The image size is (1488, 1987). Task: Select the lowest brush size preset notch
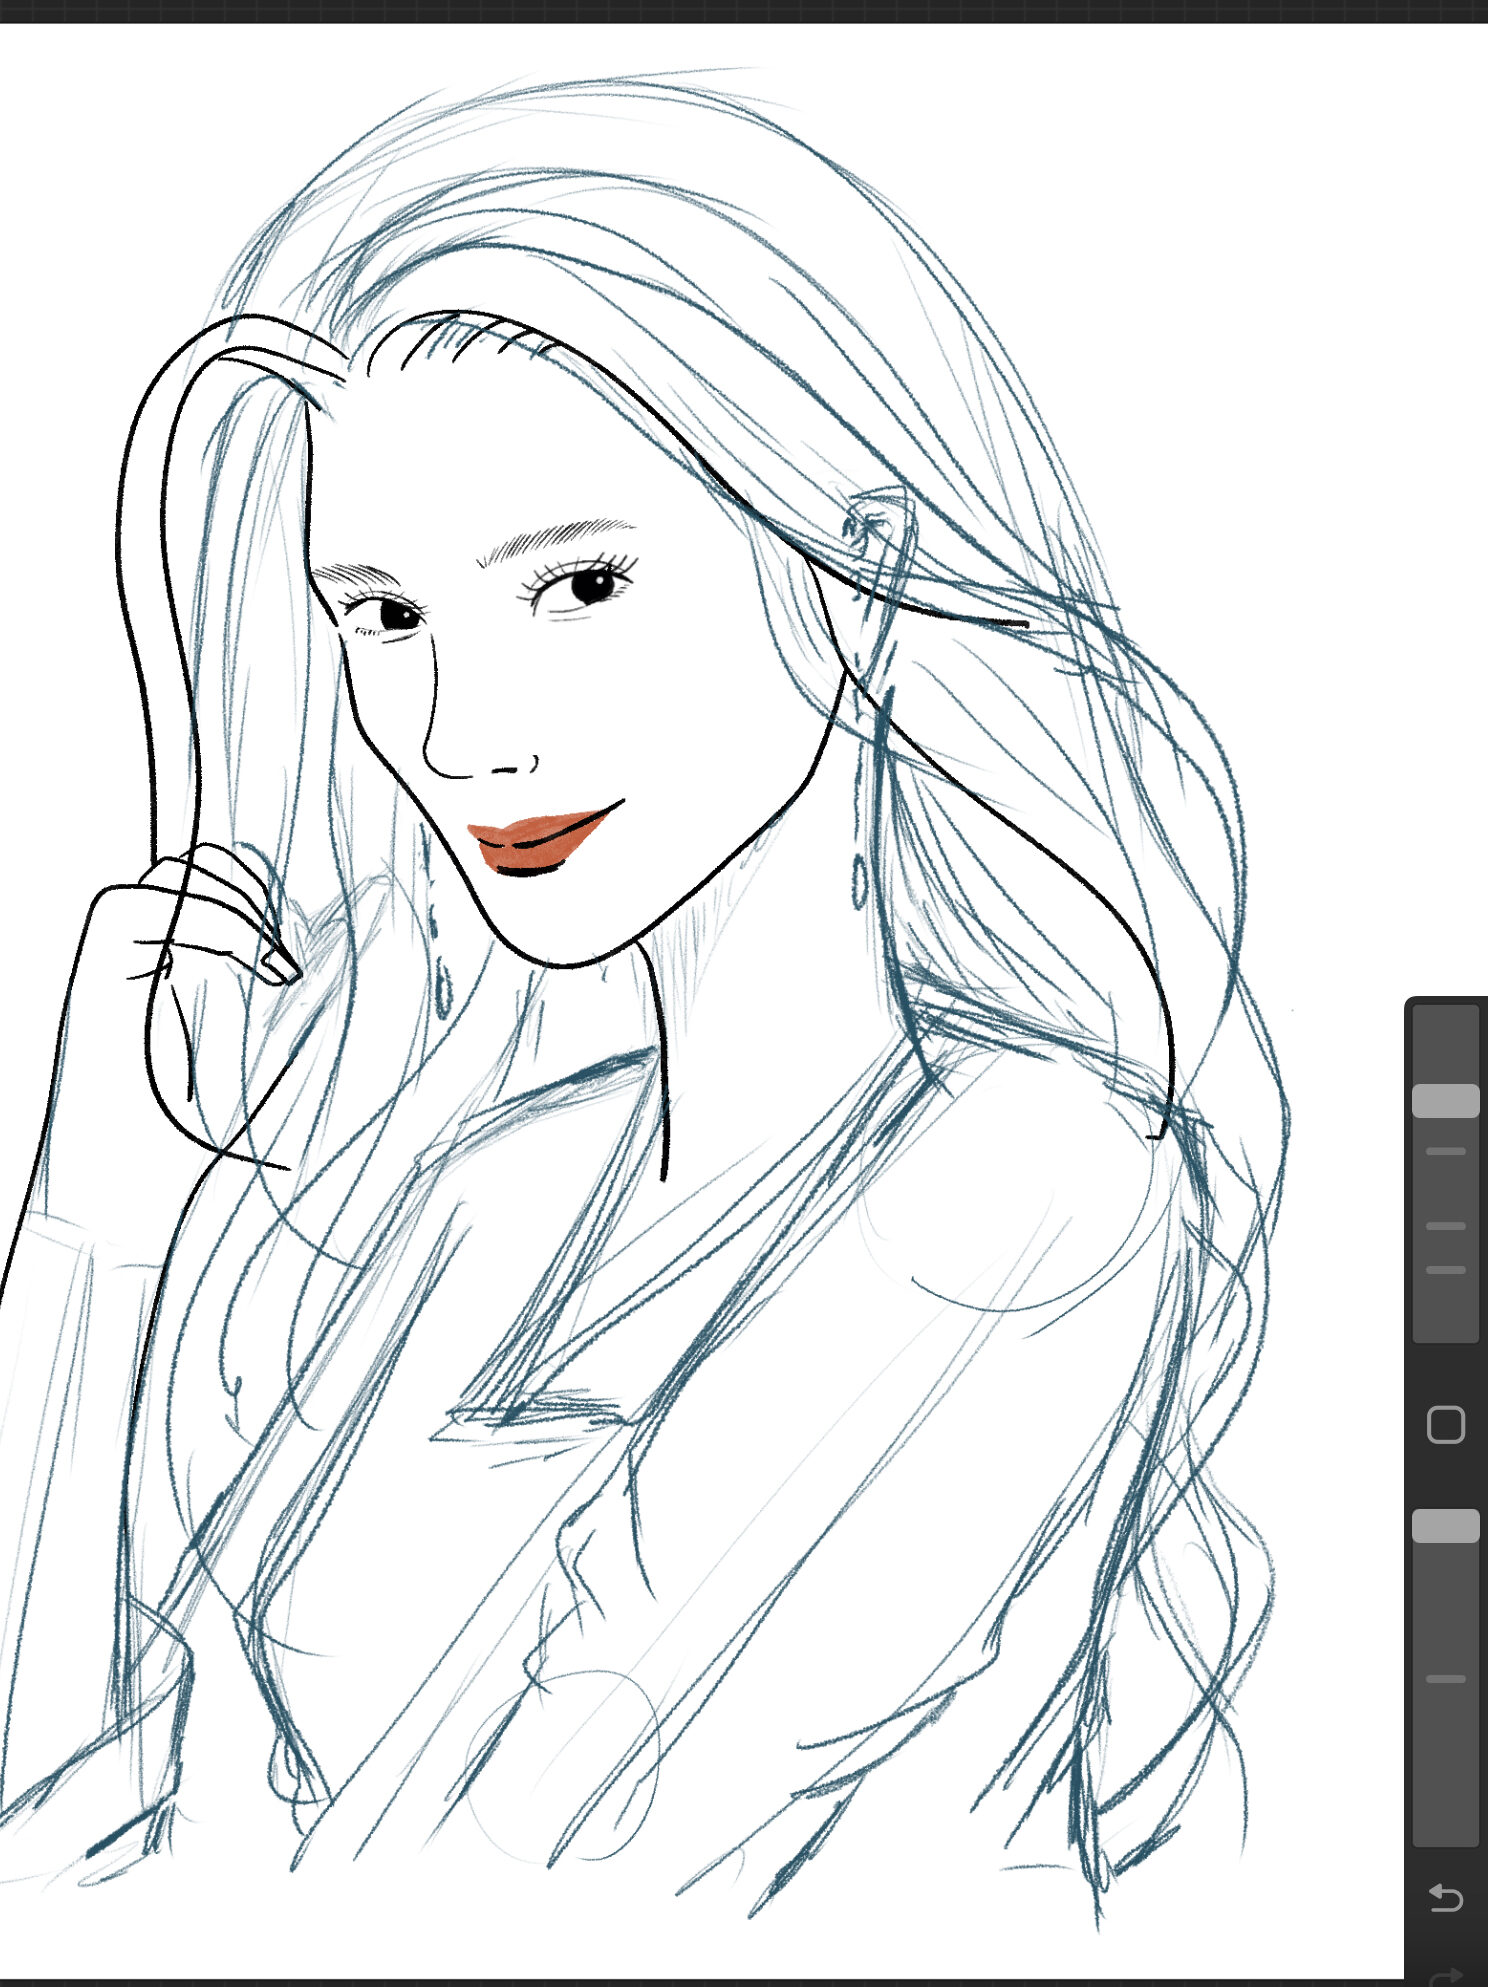coord(1445,1270)
